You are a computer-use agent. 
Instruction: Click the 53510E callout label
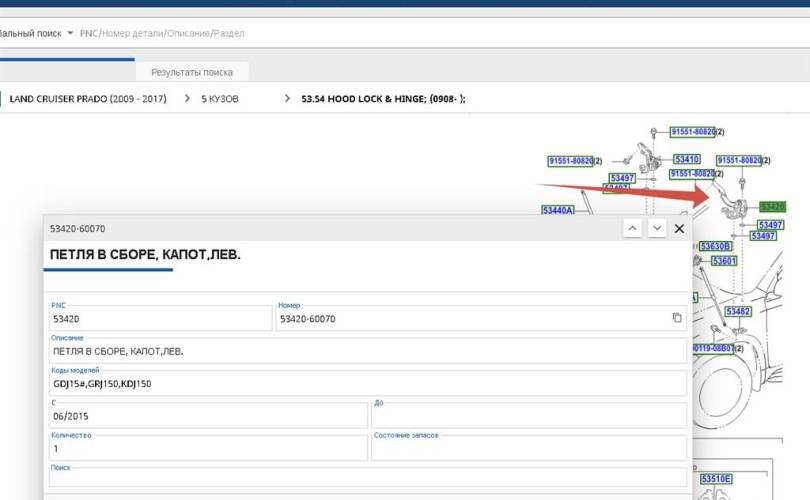(x=716, y=479)
